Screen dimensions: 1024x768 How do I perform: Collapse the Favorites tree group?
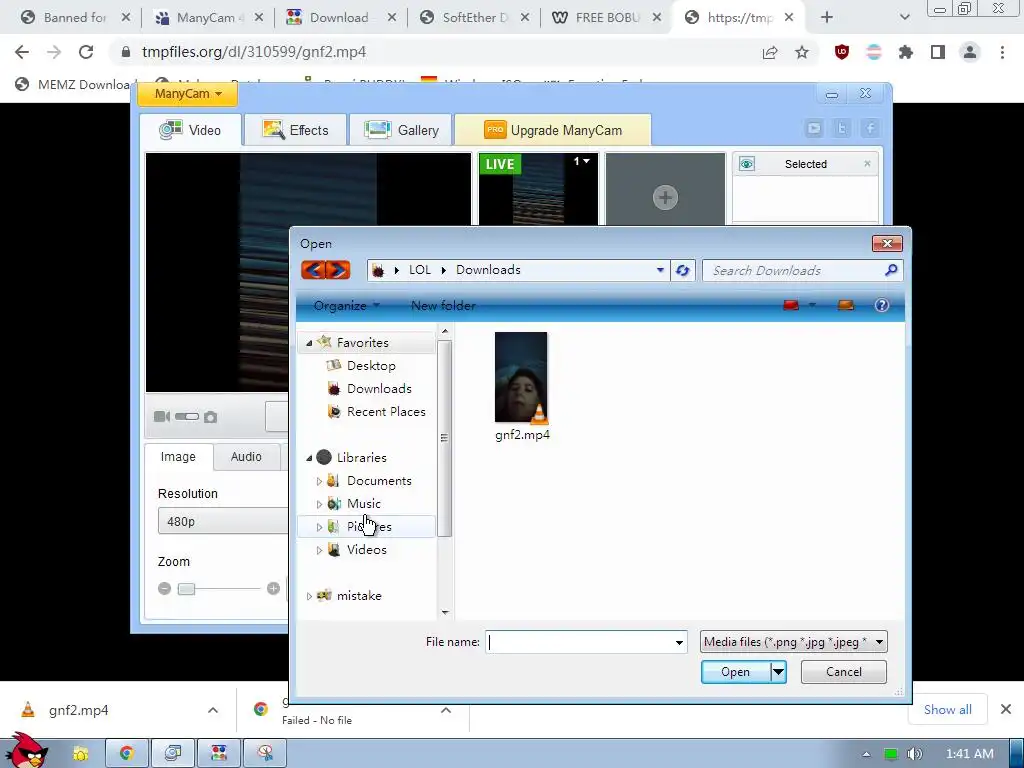(x=310, y=343)
